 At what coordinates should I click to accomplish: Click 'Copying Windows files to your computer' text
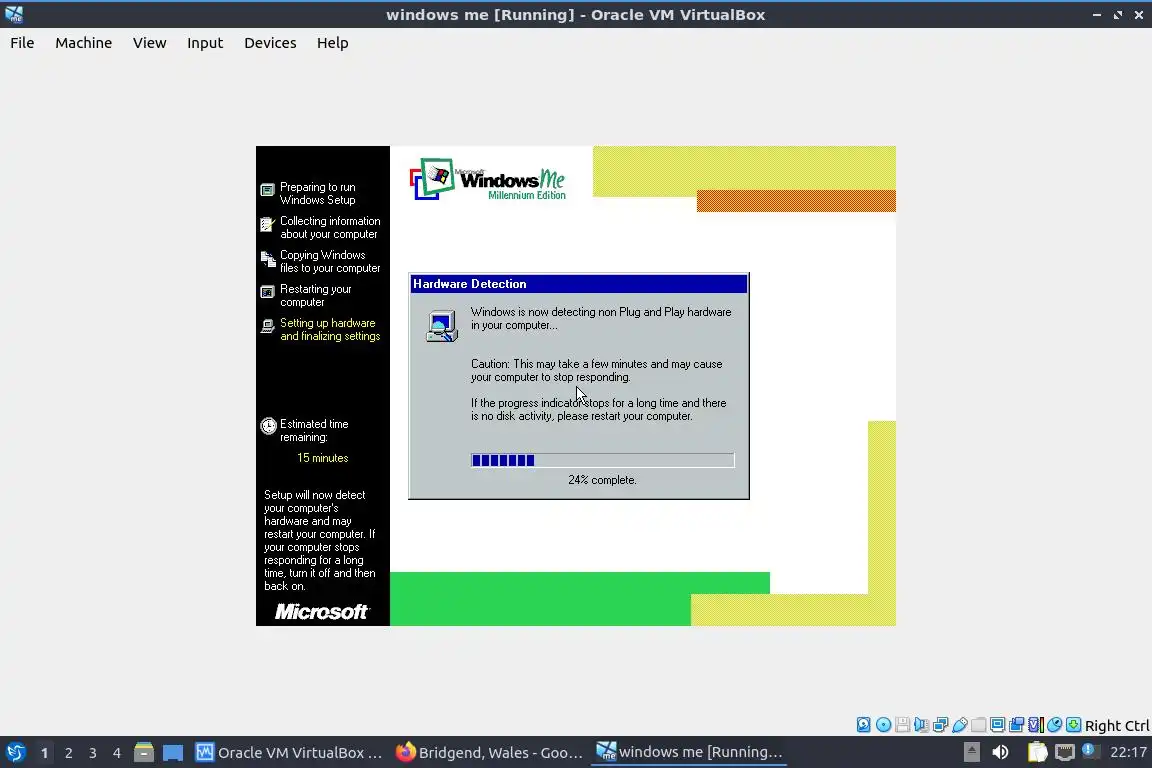[x=330, y=262]
